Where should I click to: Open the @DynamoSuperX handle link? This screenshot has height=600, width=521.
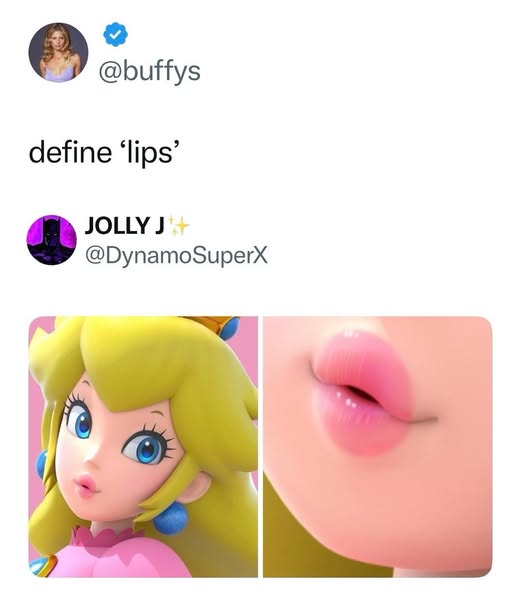click(176, 256)
